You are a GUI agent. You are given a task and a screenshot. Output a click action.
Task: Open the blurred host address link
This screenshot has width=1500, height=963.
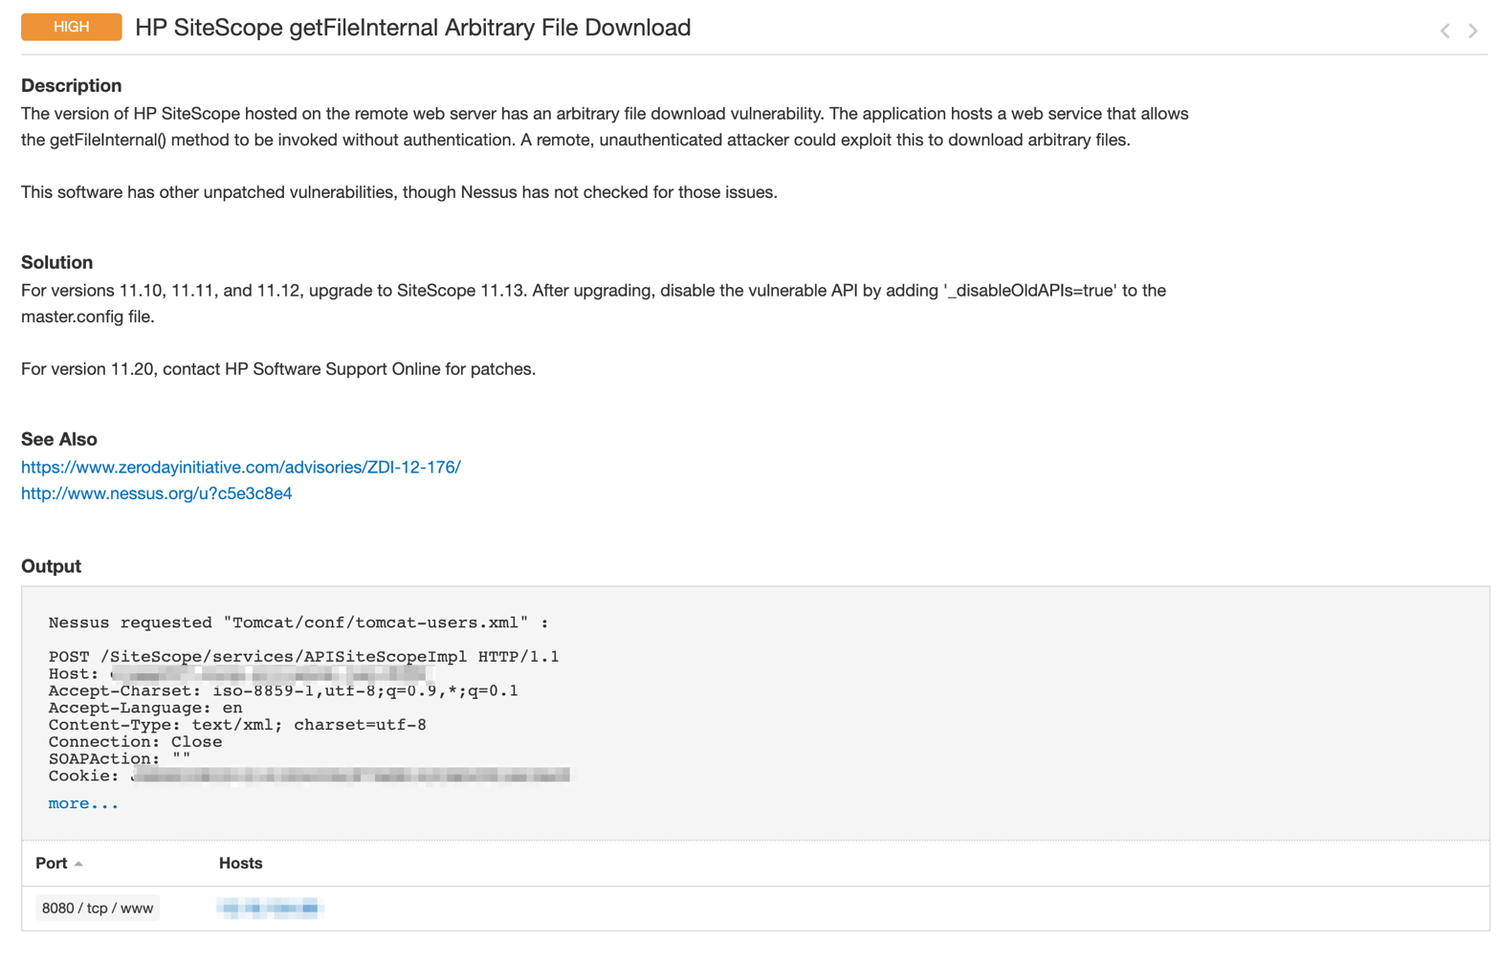pos(269,908)
